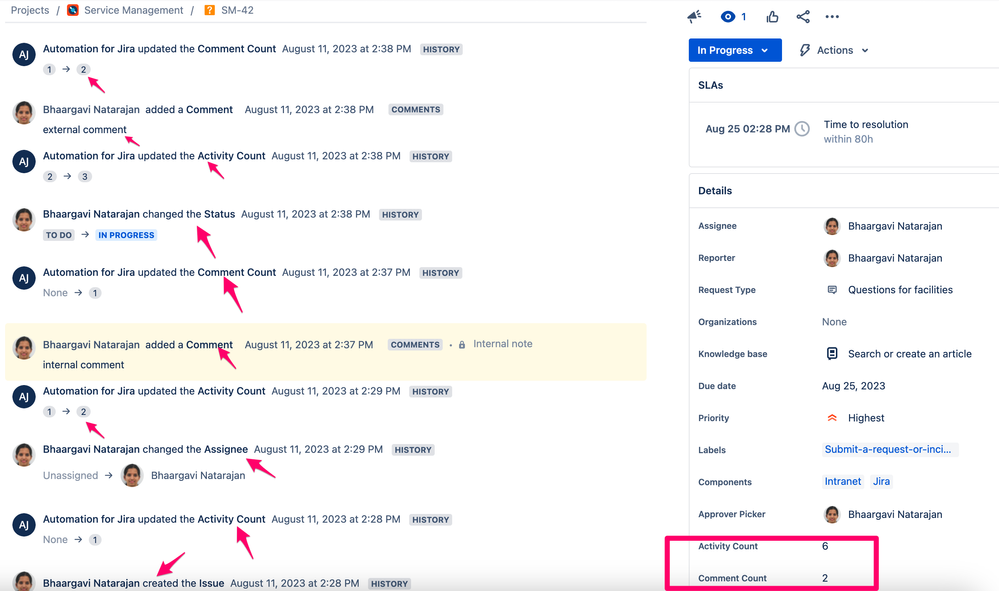Click the Questions for facilities request type
Screen dimensions: 999x591
(900, 290)
